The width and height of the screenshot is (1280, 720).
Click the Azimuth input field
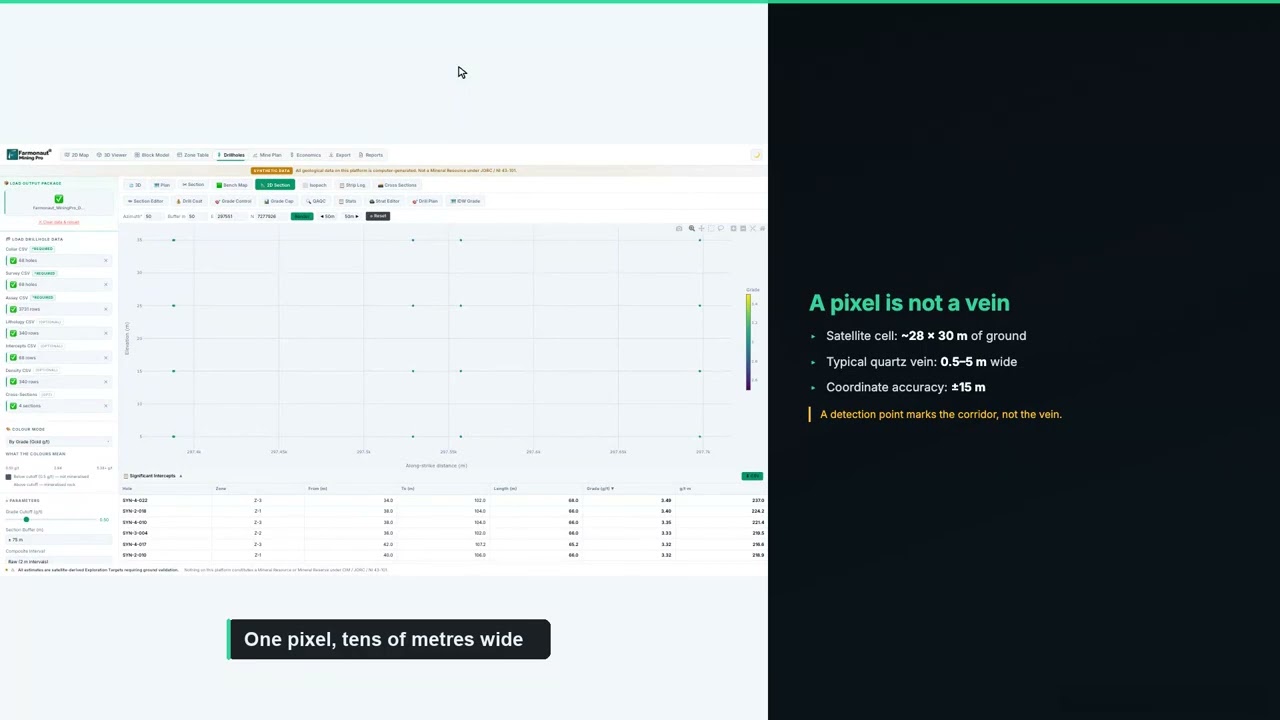(152, 216)
